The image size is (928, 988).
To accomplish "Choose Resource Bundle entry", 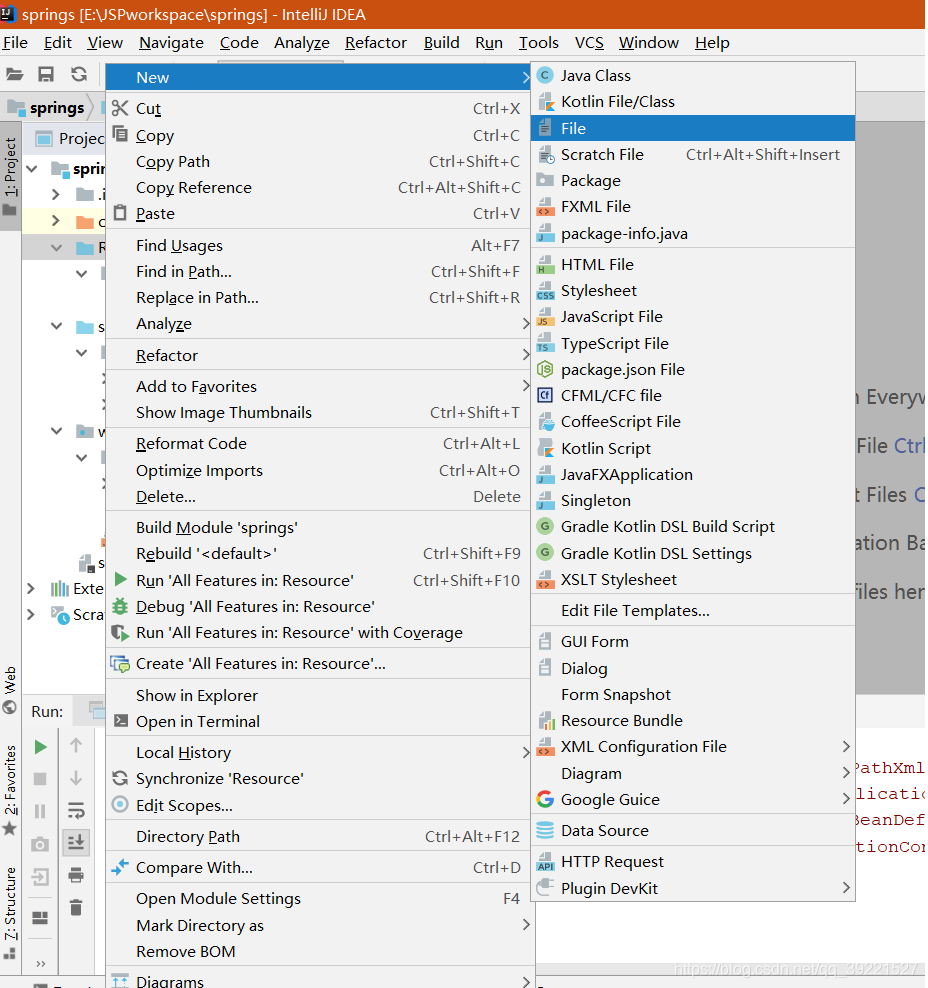I will pos(693,720).
